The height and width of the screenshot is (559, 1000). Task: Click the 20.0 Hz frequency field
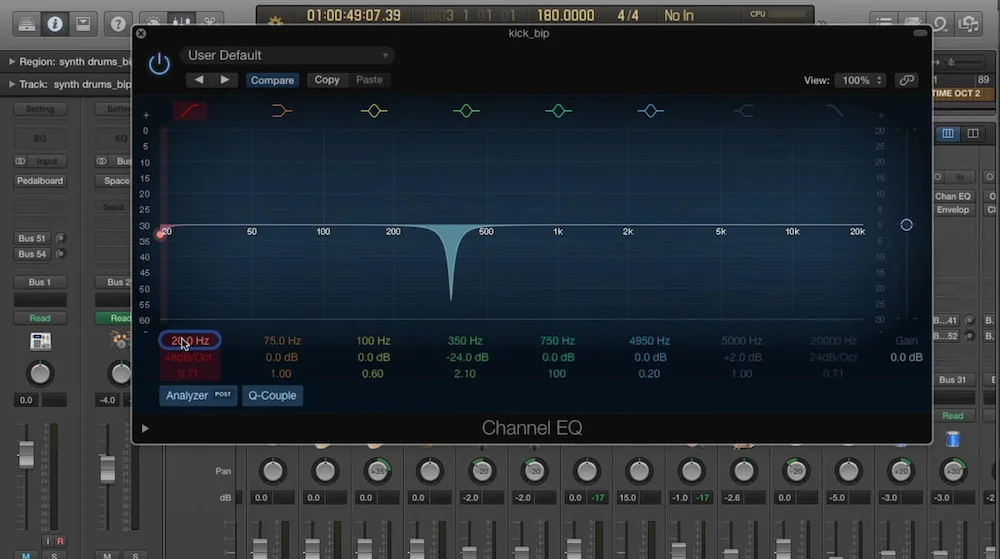(190, 340)
